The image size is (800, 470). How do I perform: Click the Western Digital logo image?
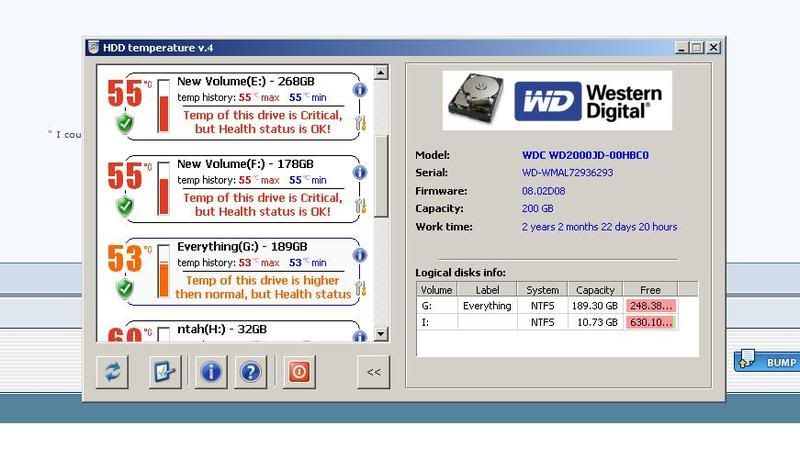(557, 100)
